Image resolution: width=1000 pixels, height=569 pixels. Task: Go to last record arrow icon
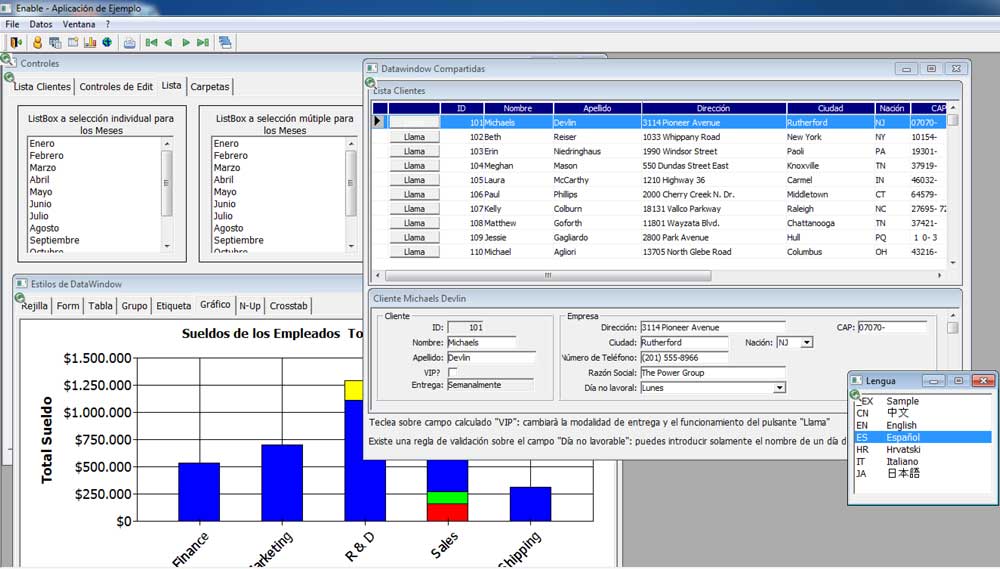pos(203,42)
